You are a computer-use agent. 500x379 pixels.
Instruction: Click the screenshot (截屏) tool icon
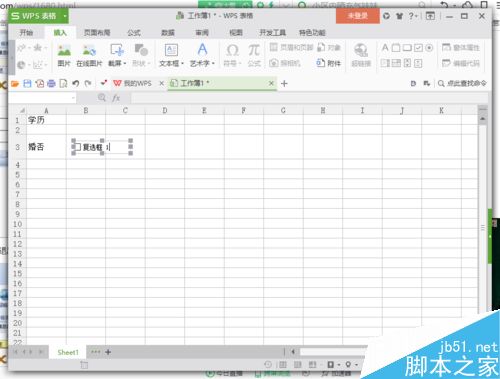click(x=117, y=50)
